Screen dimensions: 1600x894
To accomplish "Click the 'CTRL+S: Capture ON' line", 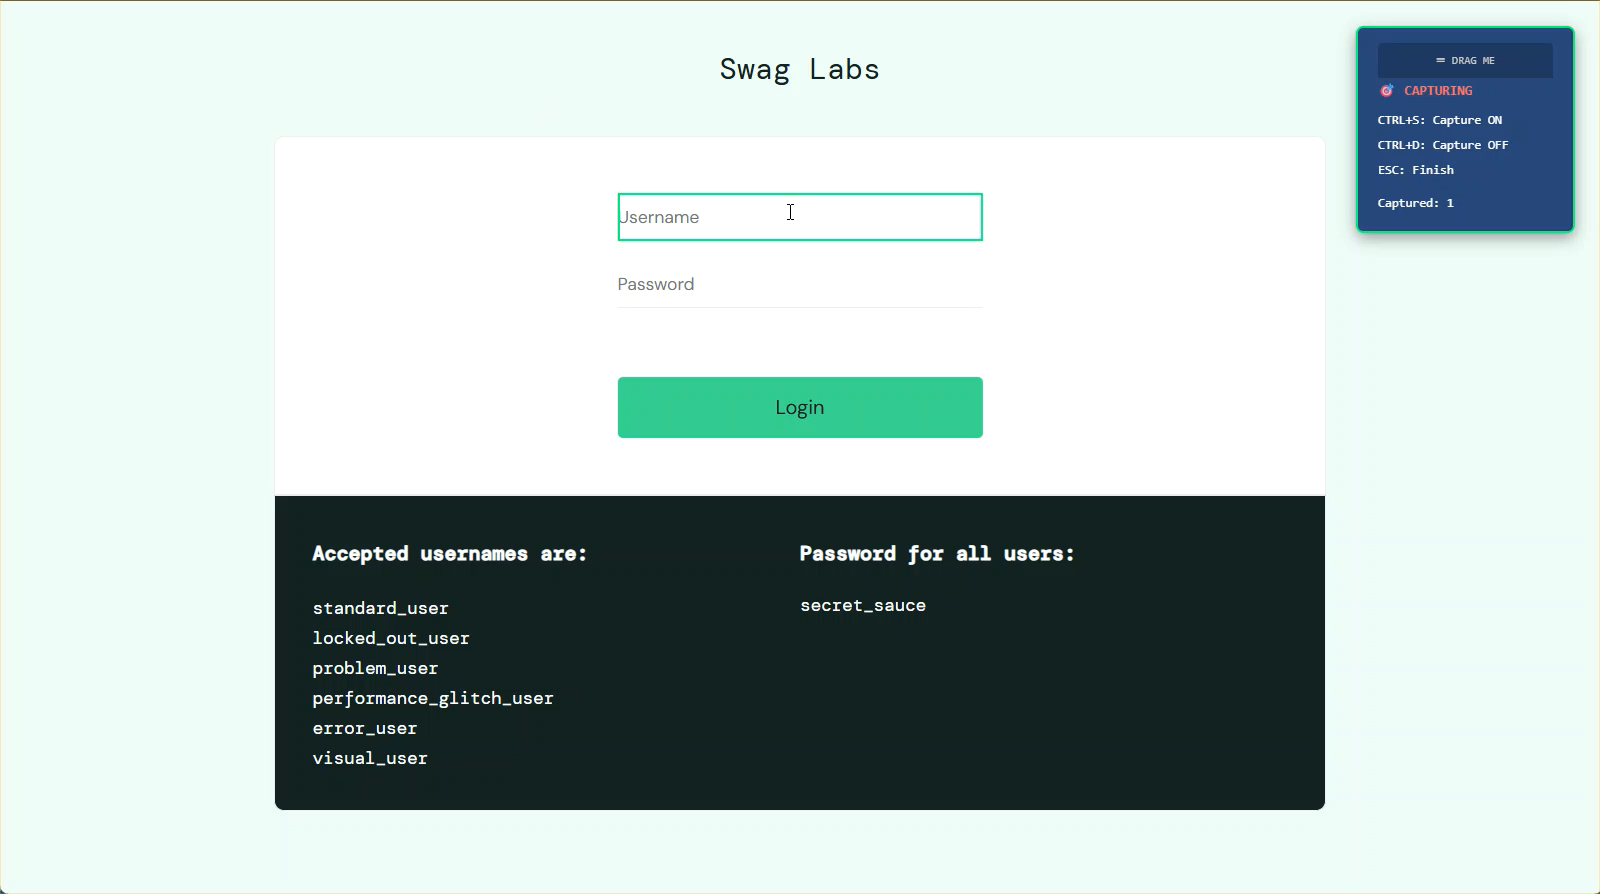I will [1440, 120].
